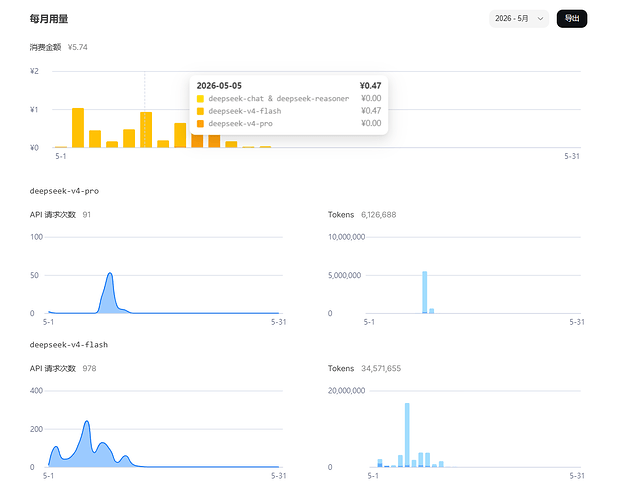Click the 每月用量 page heading
The image size is (643, 500).
pos(49,19)
